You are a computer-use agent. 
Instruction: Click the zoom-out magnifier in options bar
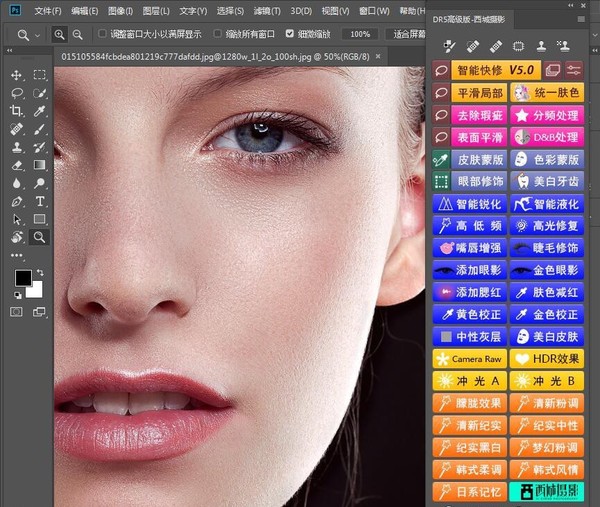point(79,34)
